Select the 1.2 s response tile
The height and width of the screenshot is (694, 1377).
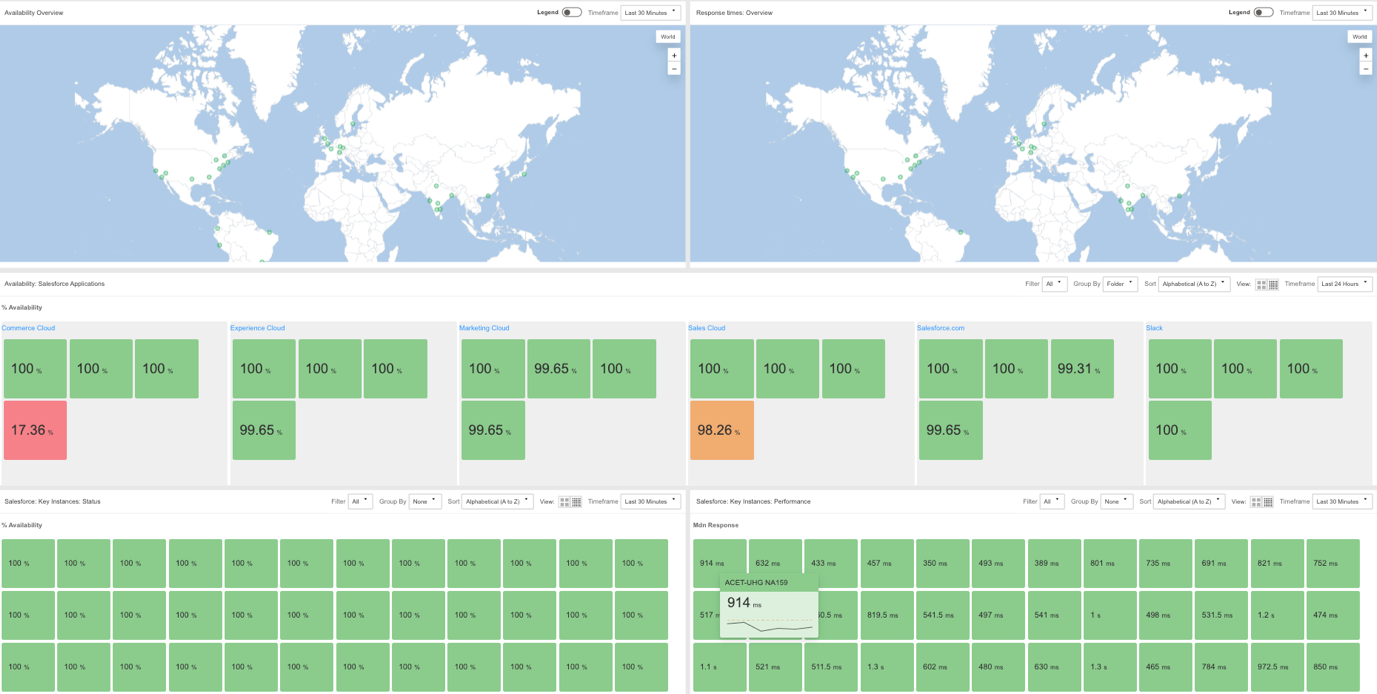pyautogui.click(x=1278, y=615)
